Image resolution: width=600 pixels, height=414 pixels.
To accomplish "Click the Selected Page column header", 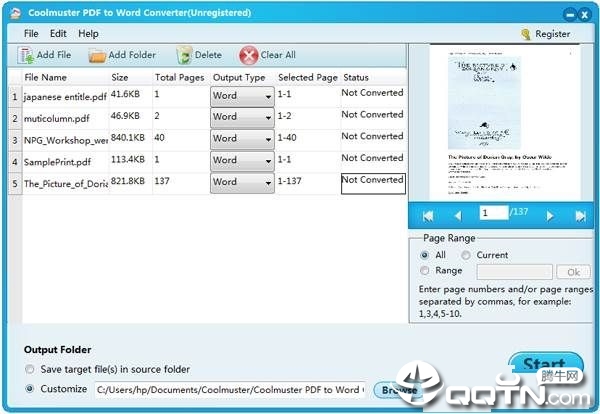I will pyautogui.click(x=308, y=78).
